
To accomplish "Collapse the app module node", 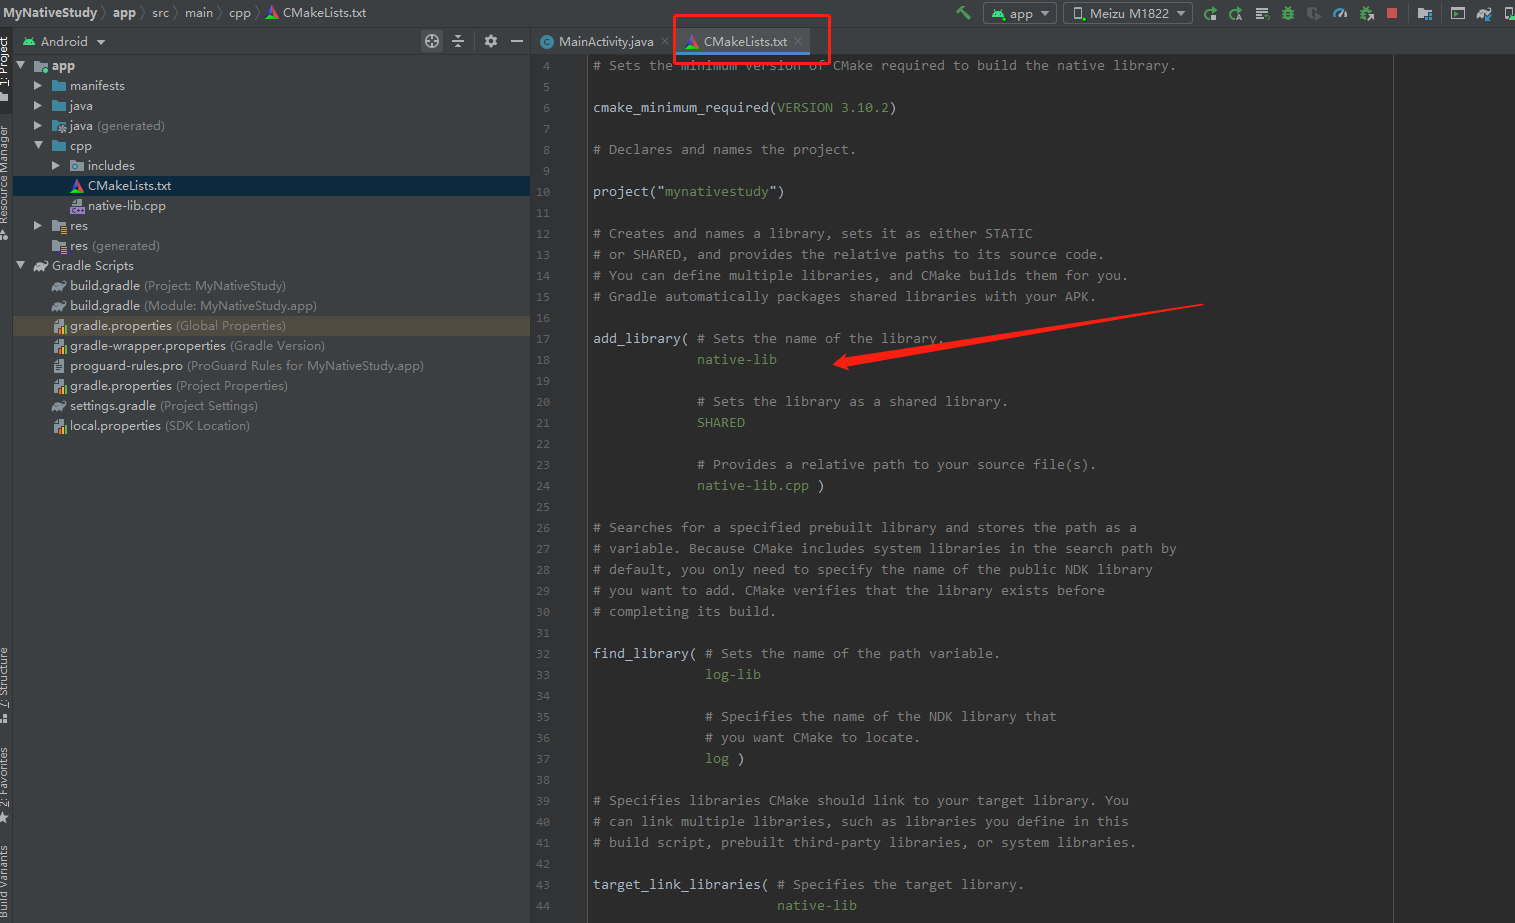I will (21, 65).
